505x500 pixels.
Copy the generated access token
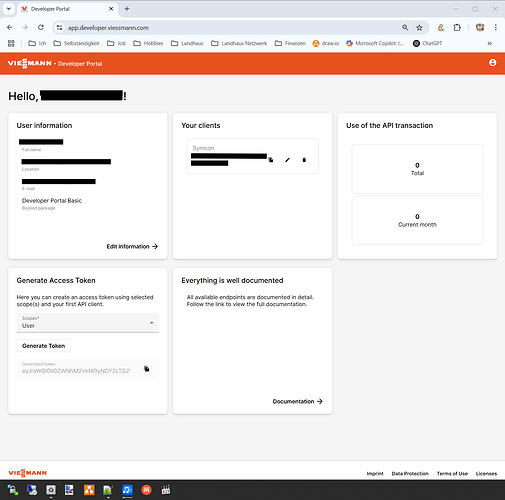pos(146,369)
